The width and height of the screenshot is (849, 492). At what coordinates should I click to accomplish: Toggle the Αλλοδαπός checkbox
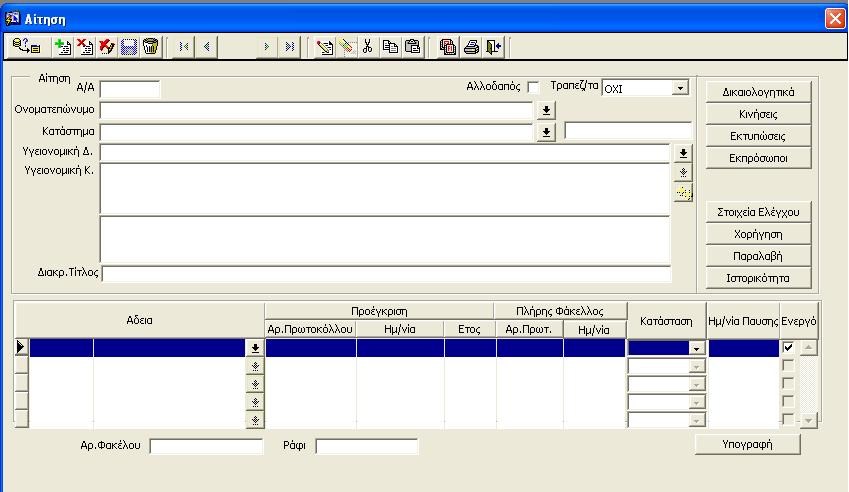pos(533,87)
